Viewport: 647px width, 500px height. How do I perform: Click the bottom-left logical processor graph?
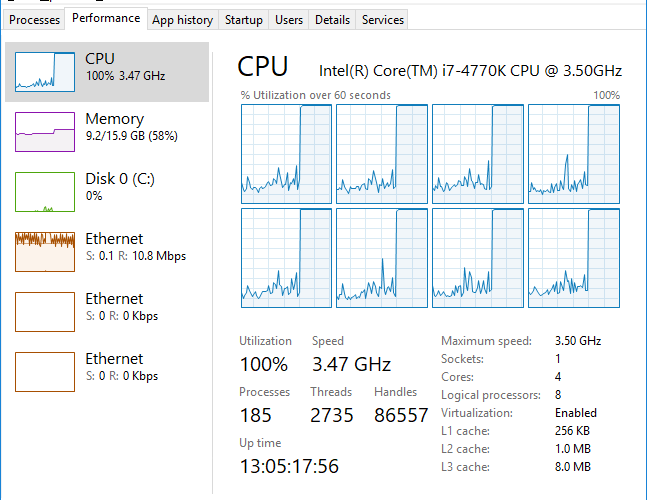point(286,257)
